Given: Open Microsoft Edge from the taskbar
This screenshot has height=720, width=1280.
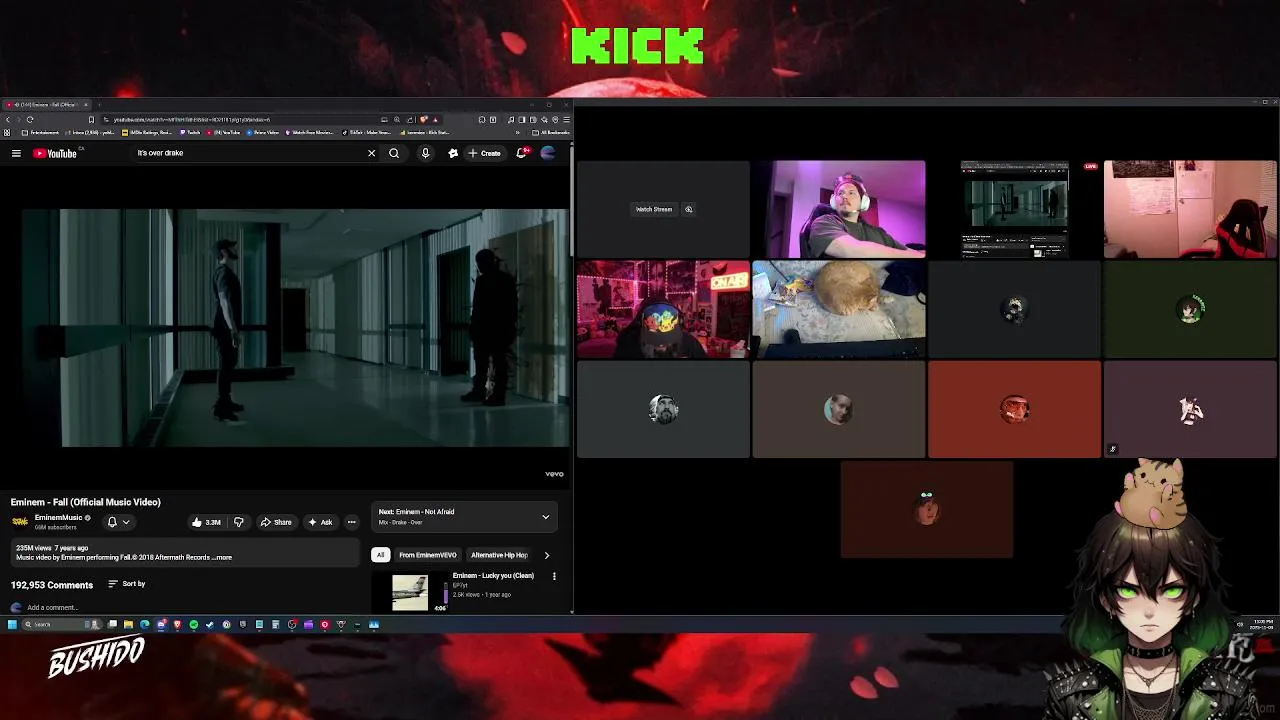Looking at the screenshot, I should [145, 624].
